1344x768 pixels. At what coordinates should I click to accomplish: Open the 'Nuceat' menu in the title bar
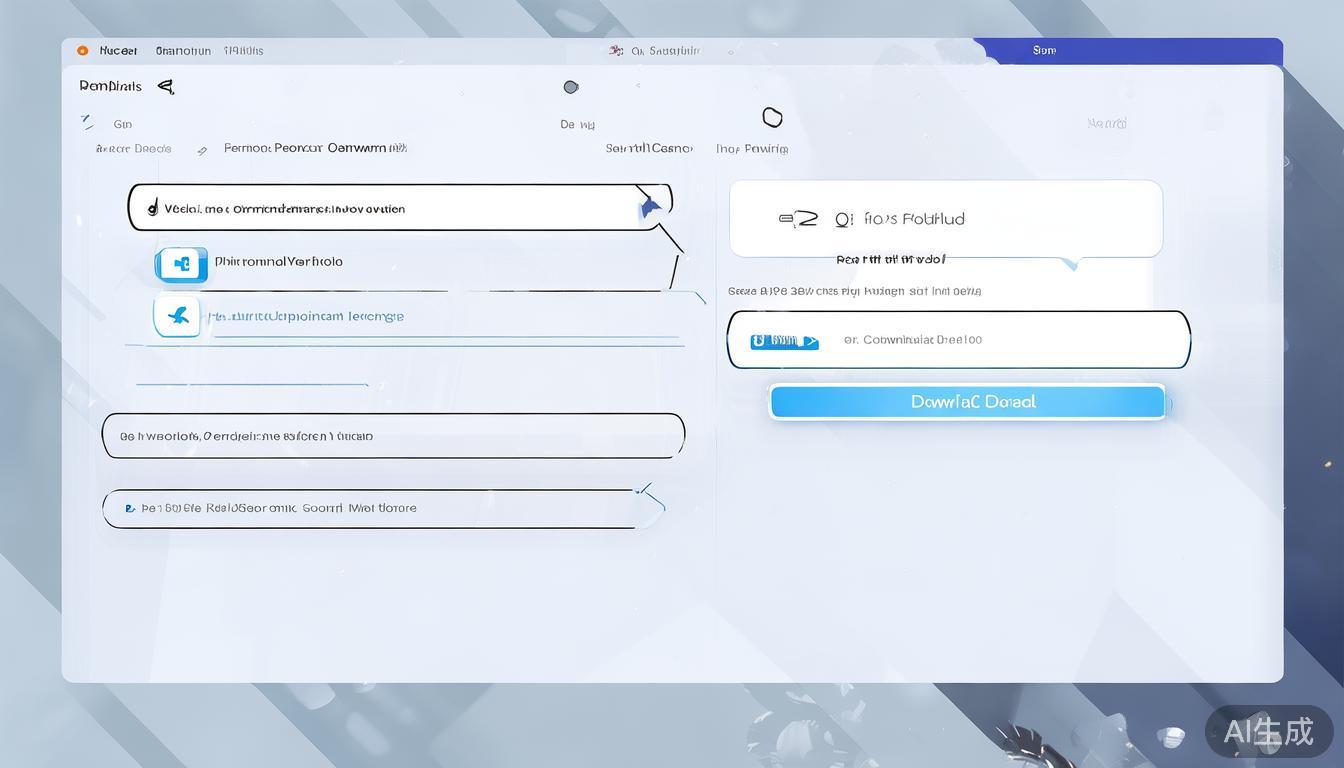118,51
